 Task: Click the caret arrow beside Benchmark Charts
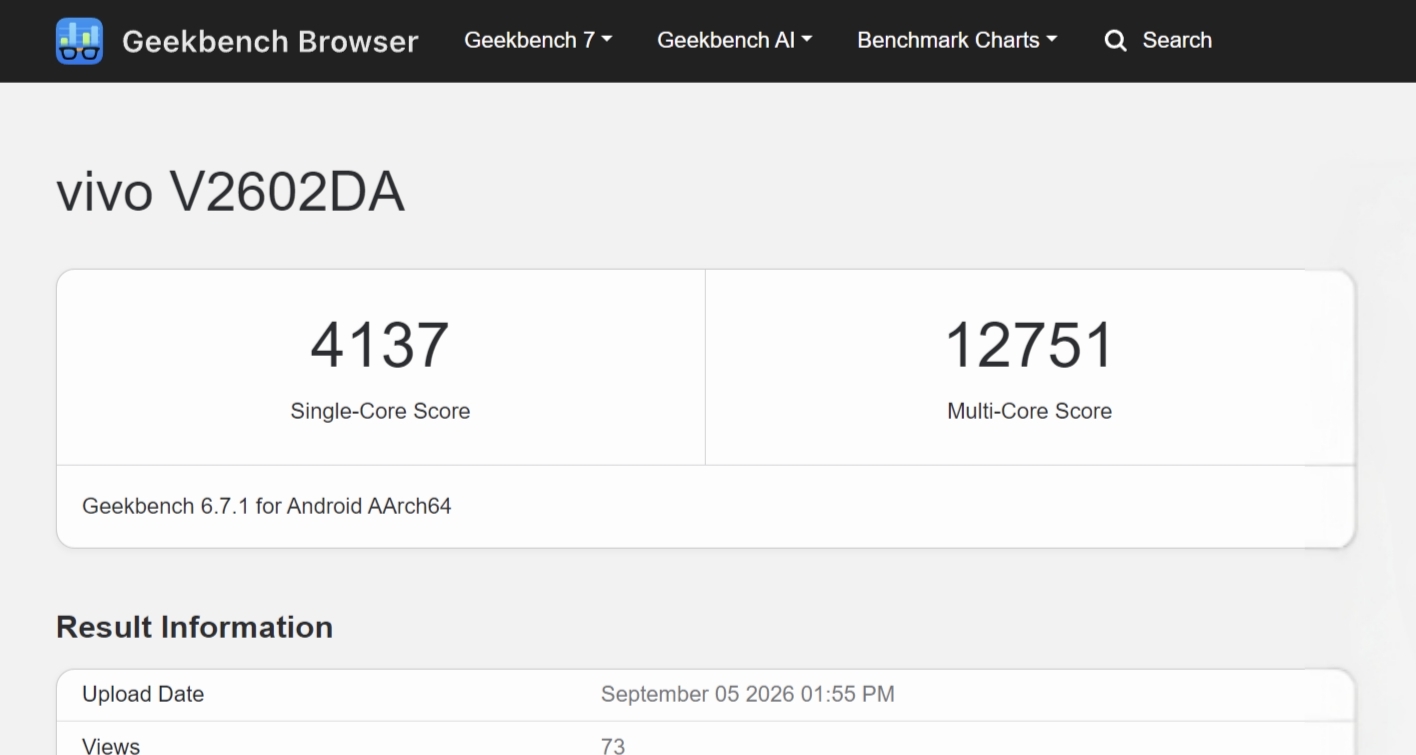(1051, 40)
